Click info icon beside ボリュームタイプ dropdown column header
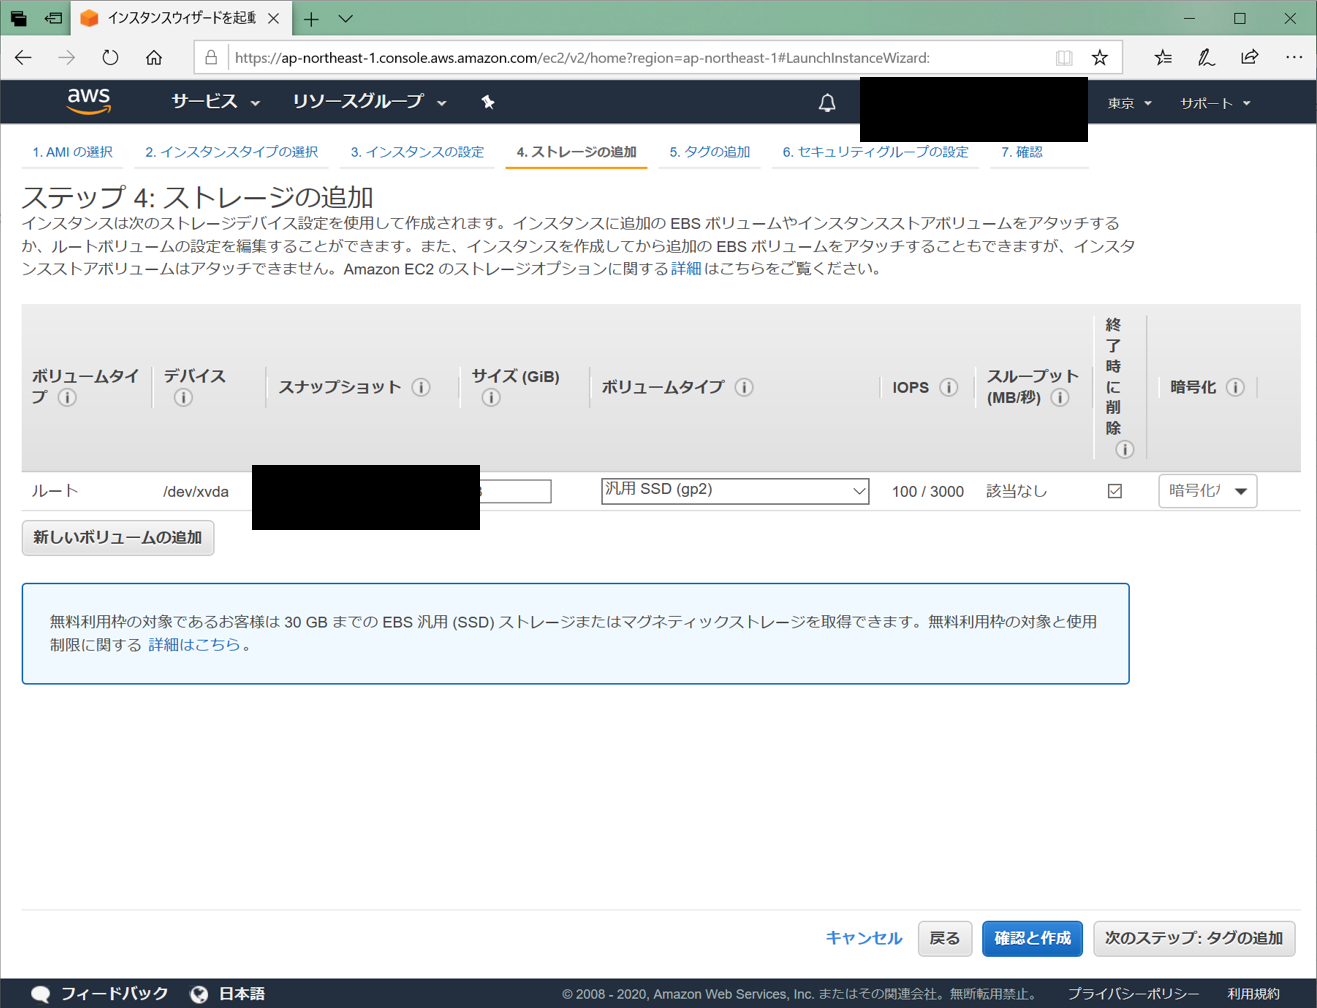Screen dimensions: 1317x1008 coord(744,387)
